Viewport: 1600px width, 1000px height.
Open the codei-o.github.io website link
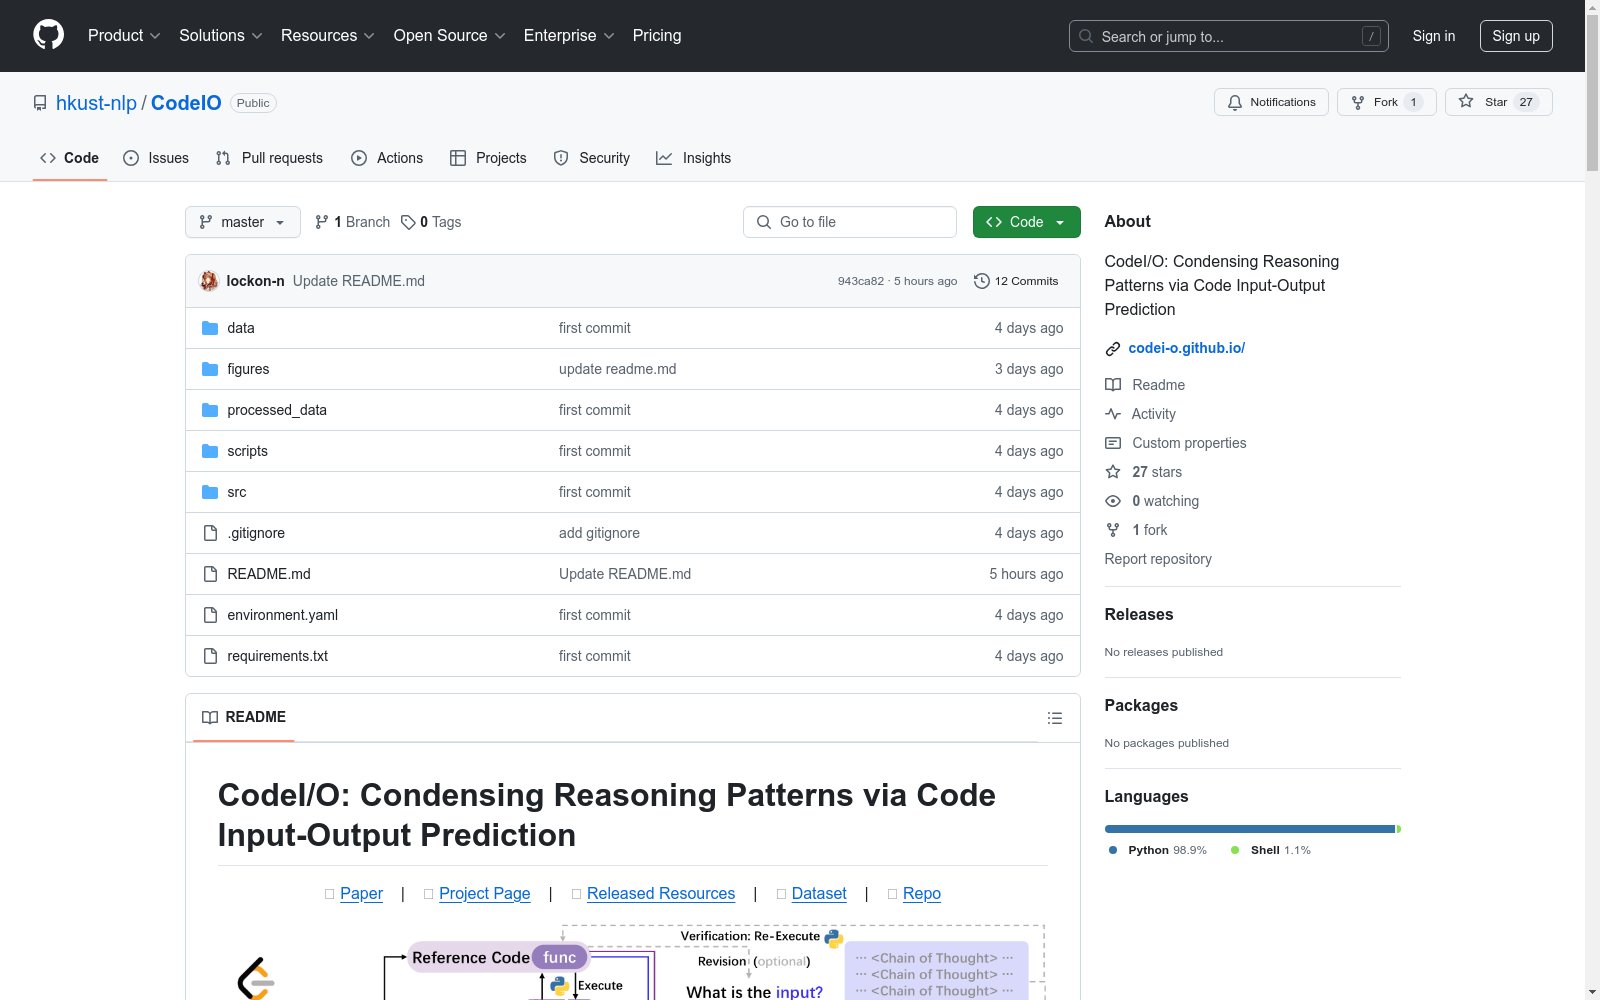point(1187,348)
